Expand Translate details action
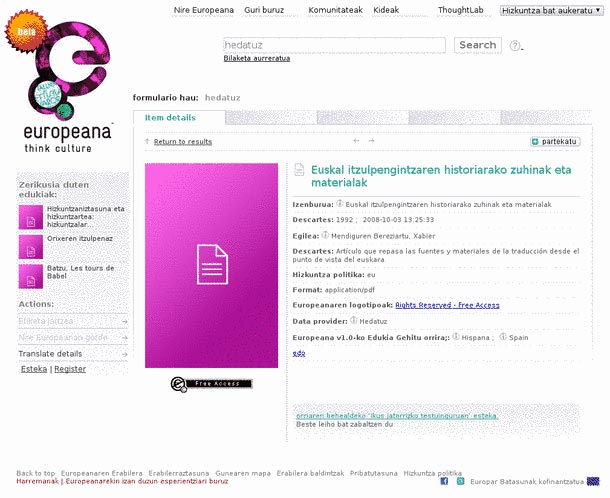 [73, 354]
